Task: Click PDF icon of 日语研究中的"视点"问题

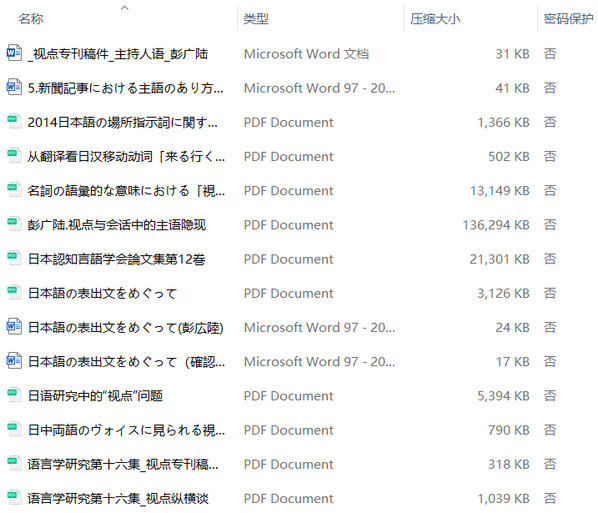Action: tap(14, 395)
